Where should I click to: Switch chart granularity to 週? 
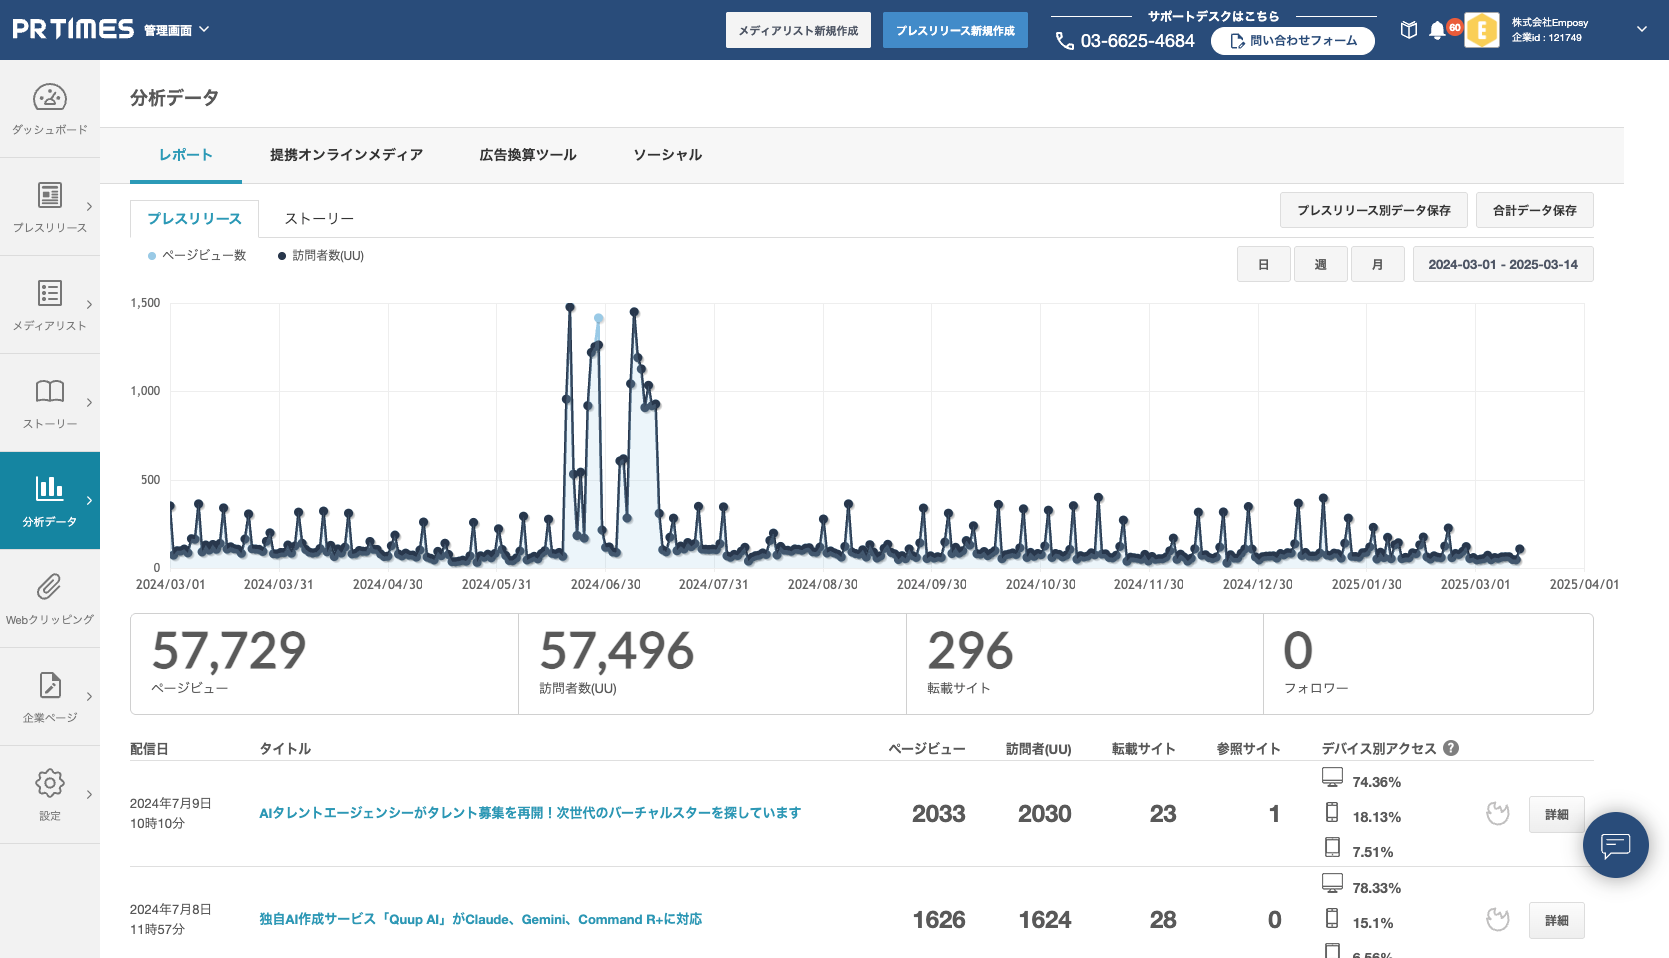(1320, 265)
